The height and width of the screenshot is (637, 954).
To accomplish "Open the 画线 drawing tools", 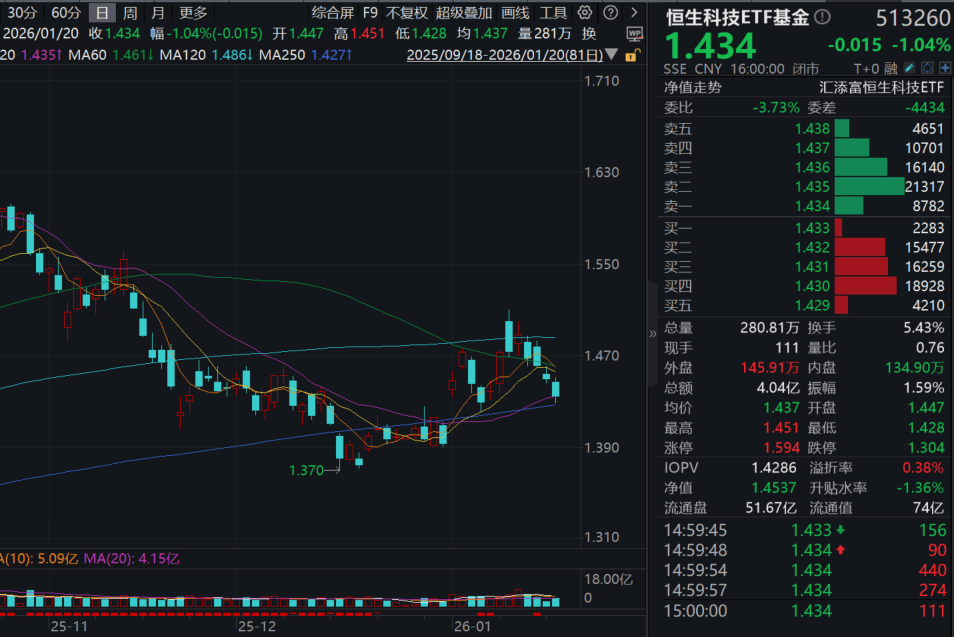I will pos(515,13).
